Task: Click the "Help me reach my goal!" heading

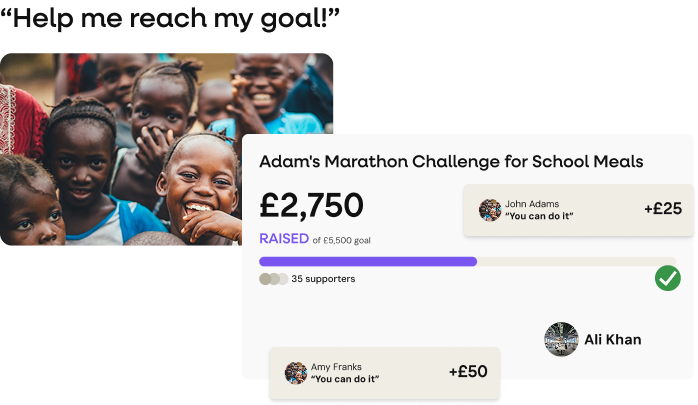Action: (171, 16)
